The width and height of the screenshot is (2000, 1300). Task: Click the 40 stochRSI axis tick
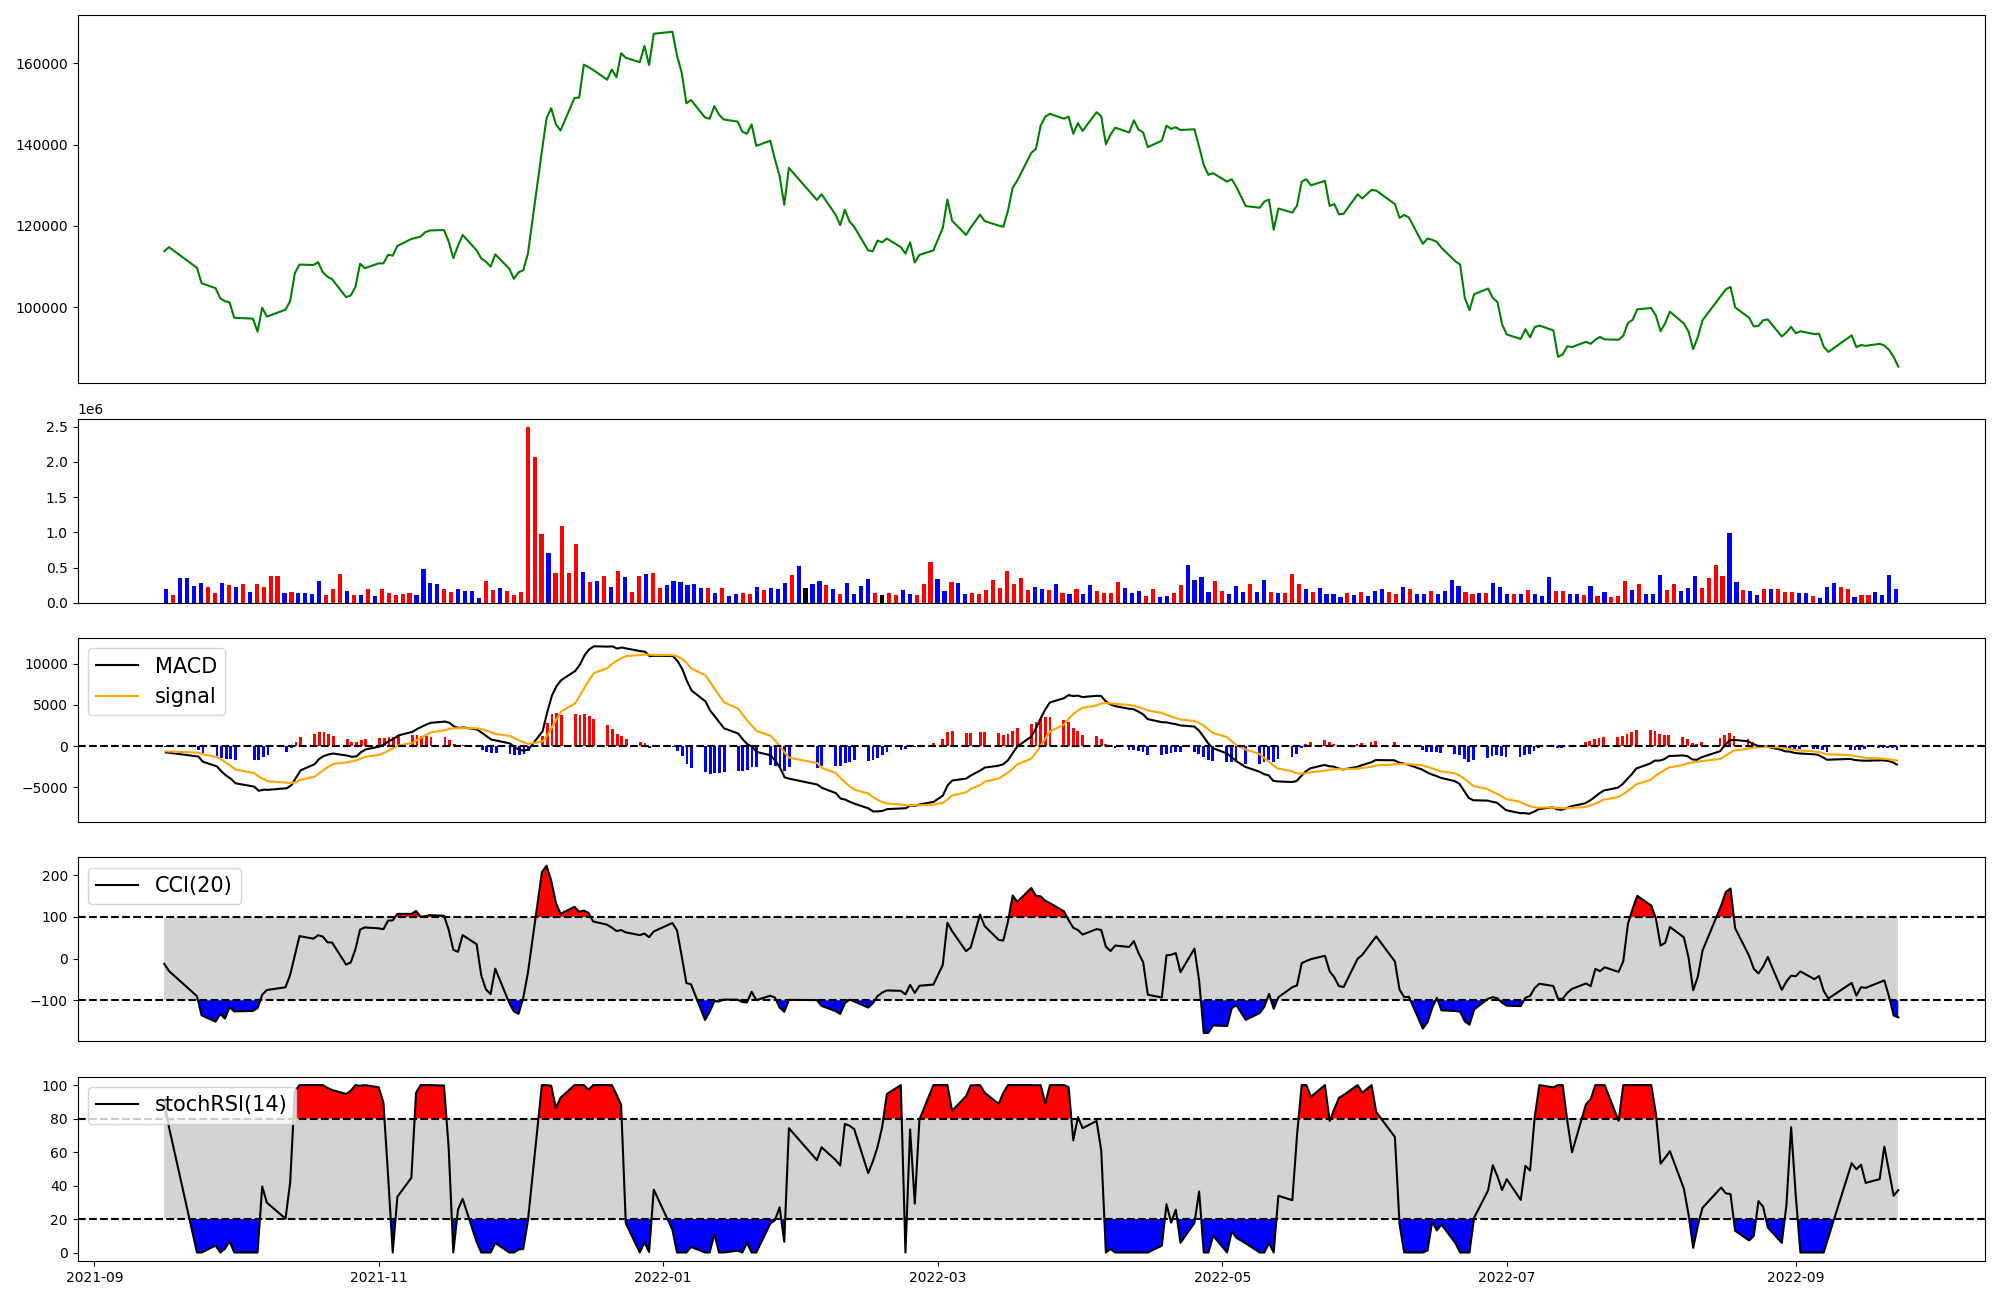point(60,1187)
